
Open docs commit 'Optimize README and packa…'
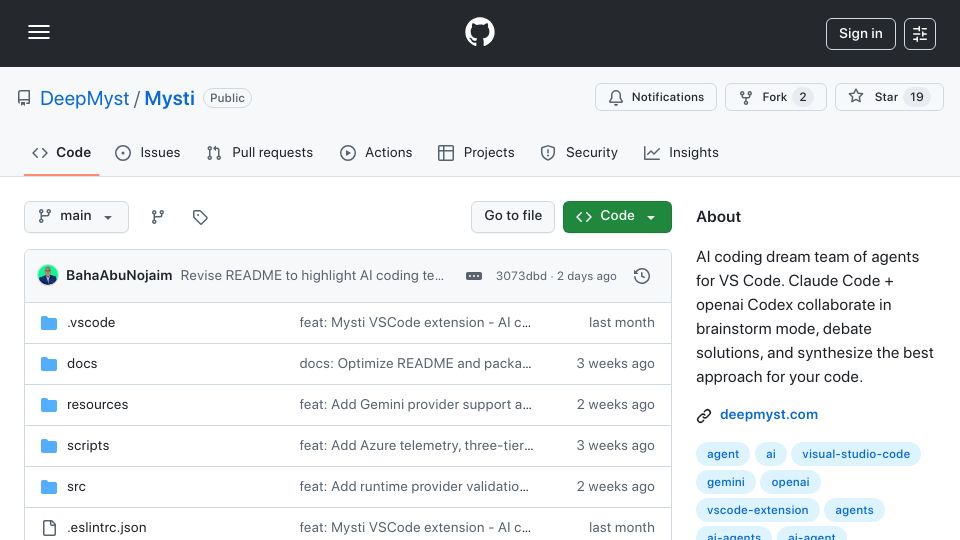tap(415, 364)
